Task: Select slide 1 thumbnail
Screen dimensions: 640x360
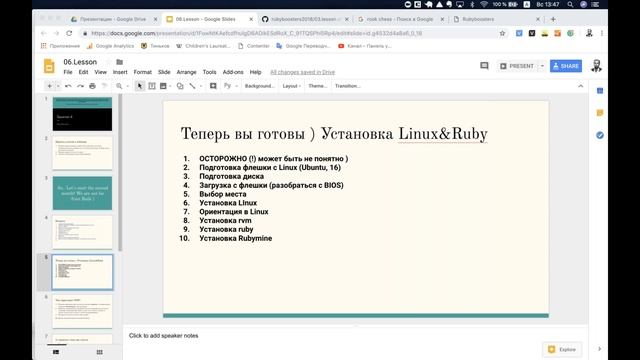Action: coord(82,114)
